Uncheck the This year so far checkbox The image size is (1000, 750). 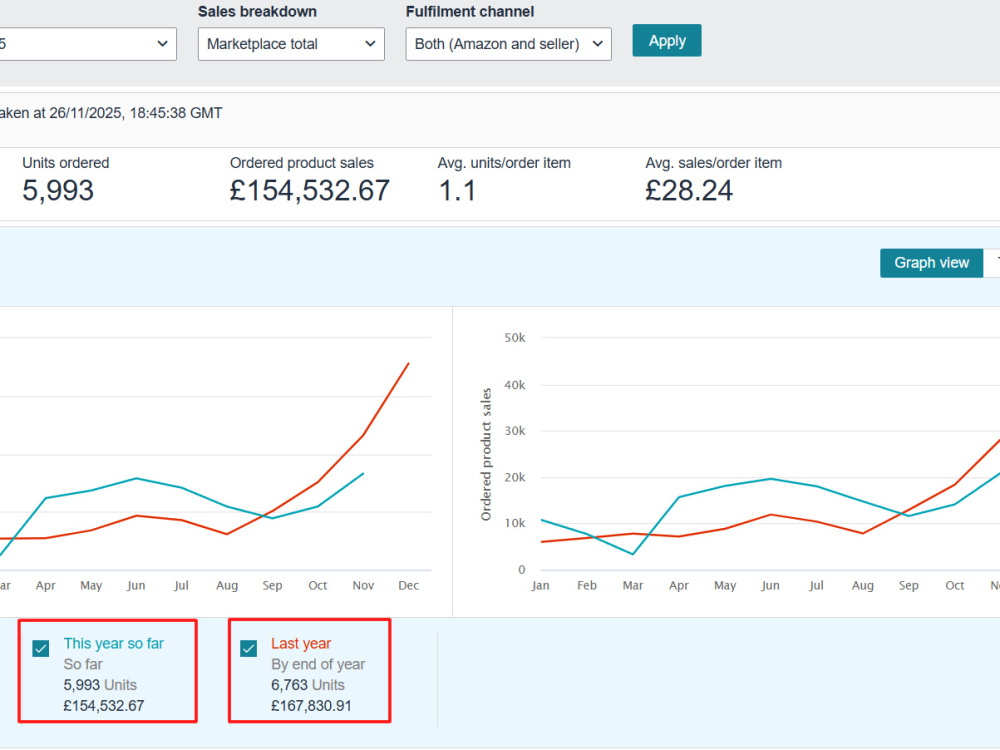[41, 649]
